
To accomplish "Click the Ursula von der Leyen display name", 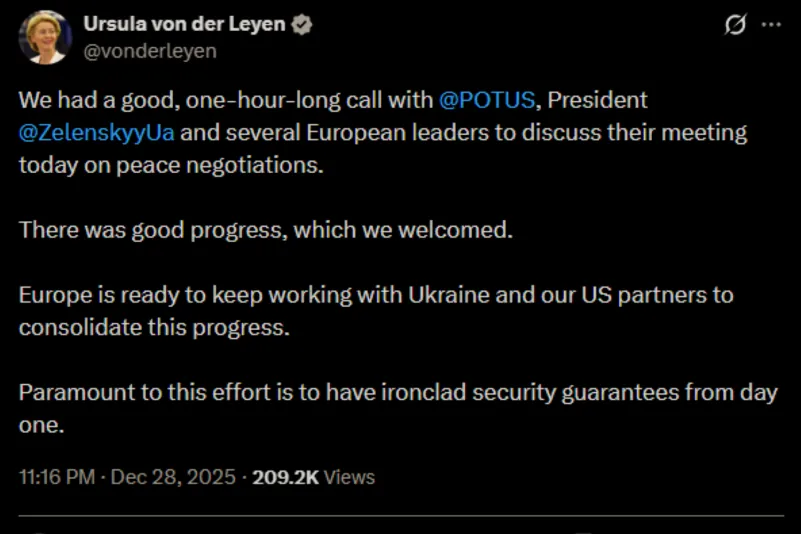I will coord(184,25).
